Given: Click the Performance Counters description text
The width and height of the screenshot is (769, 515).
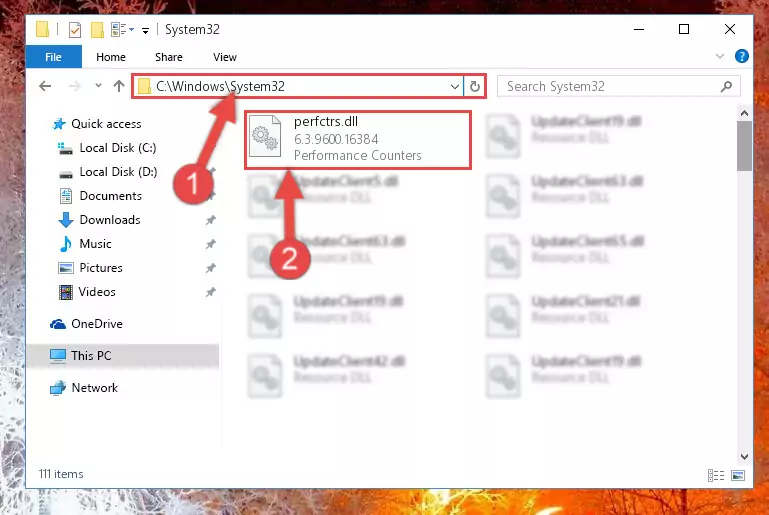Looking at the screenshot, I should 358,155.
